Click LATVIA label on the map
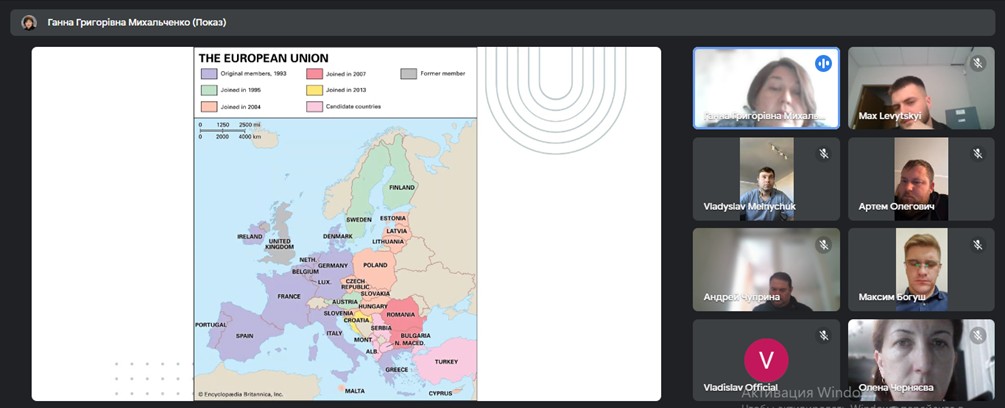 (x=397, y=231)
